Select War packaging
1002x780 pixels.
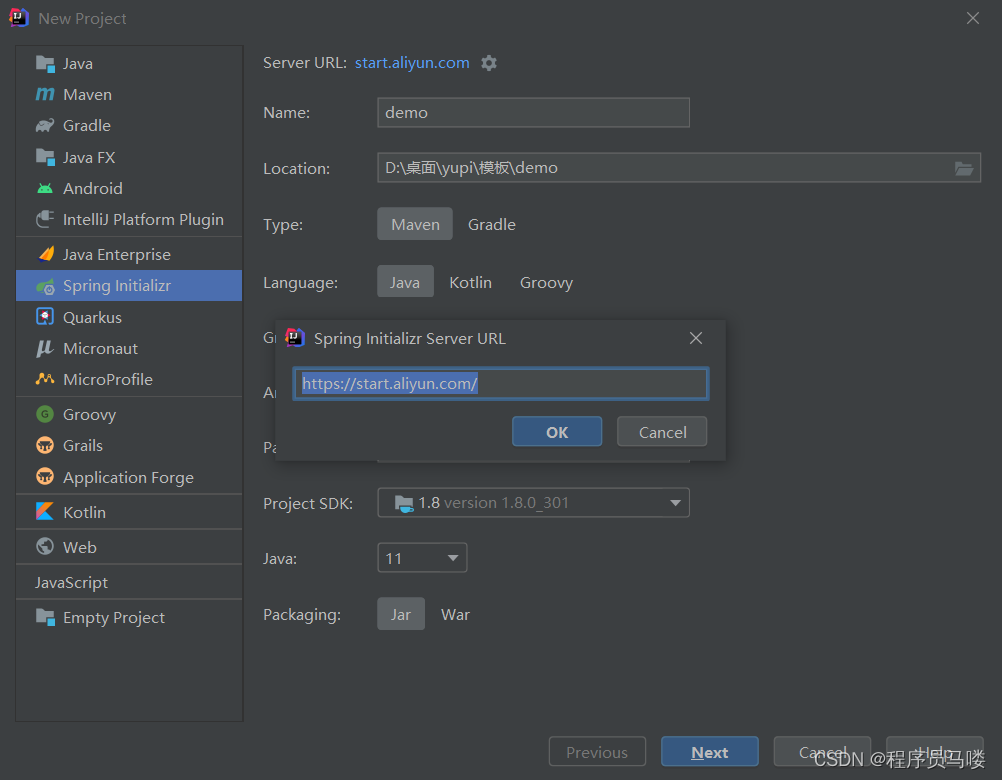tap(455, 614)
